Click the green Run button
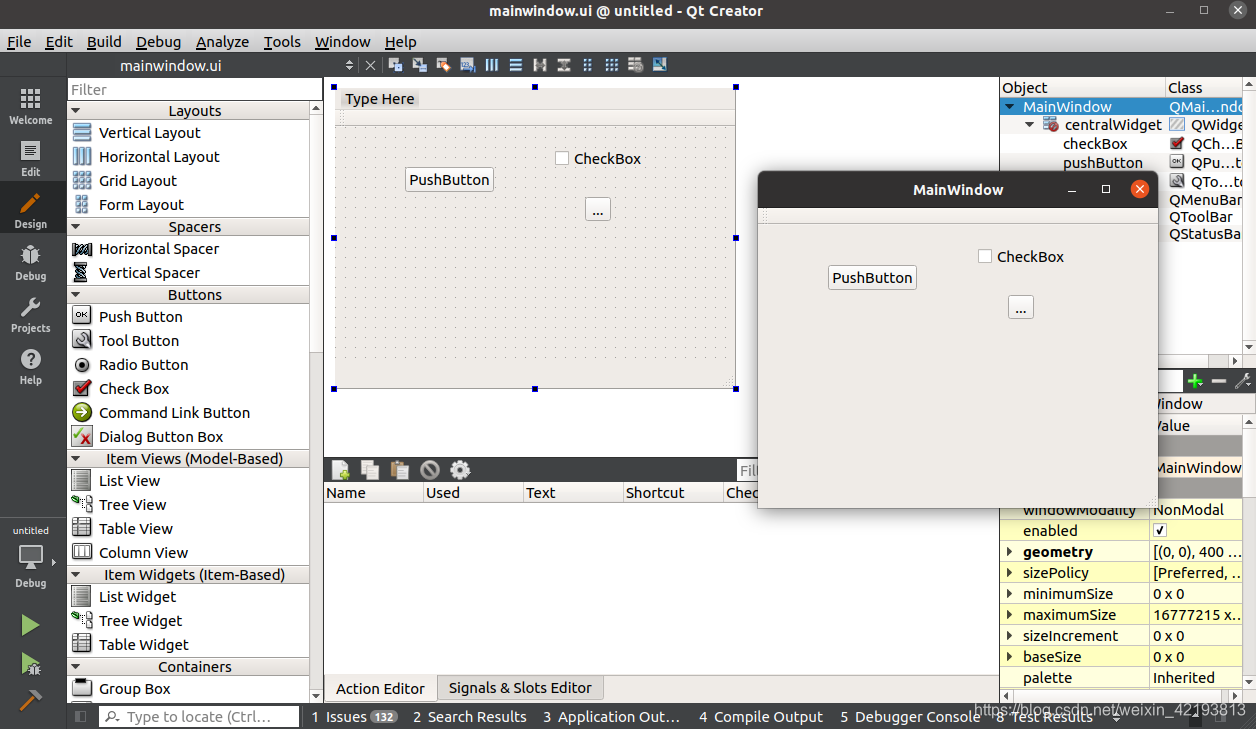1256x729 pixels. tap(30, 625)
